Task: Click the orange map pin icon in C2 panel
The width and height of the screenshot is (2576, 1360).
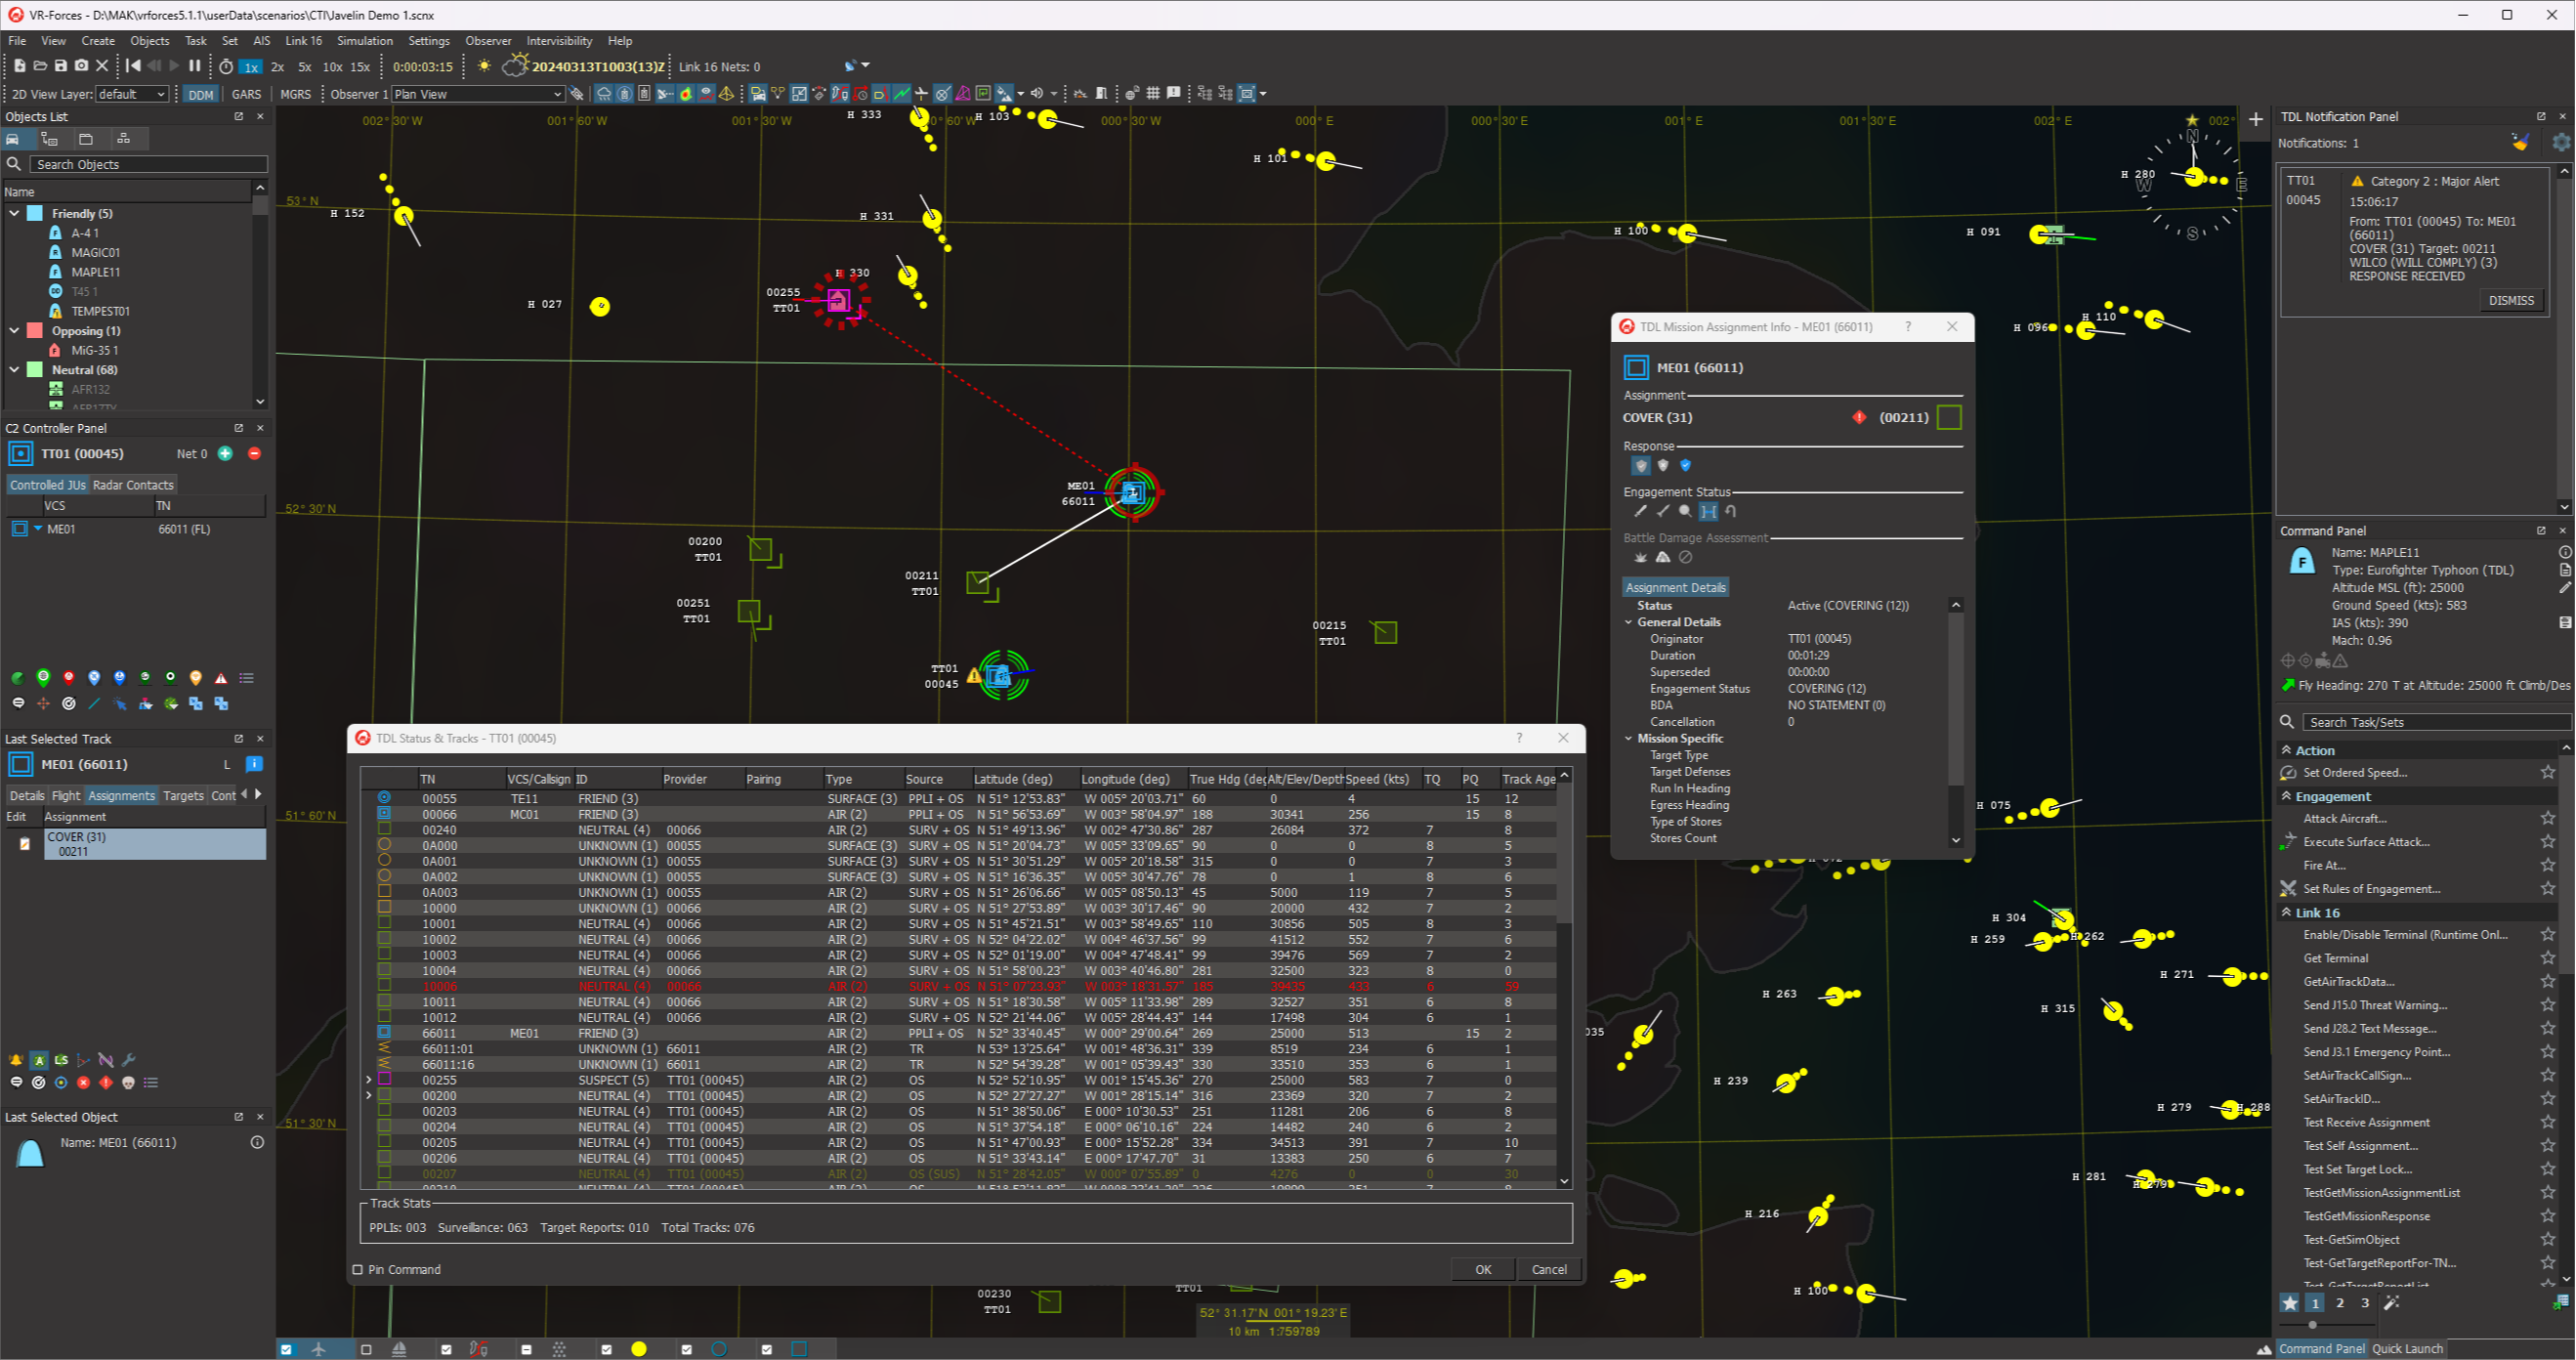Action: [x=196, y=678]
